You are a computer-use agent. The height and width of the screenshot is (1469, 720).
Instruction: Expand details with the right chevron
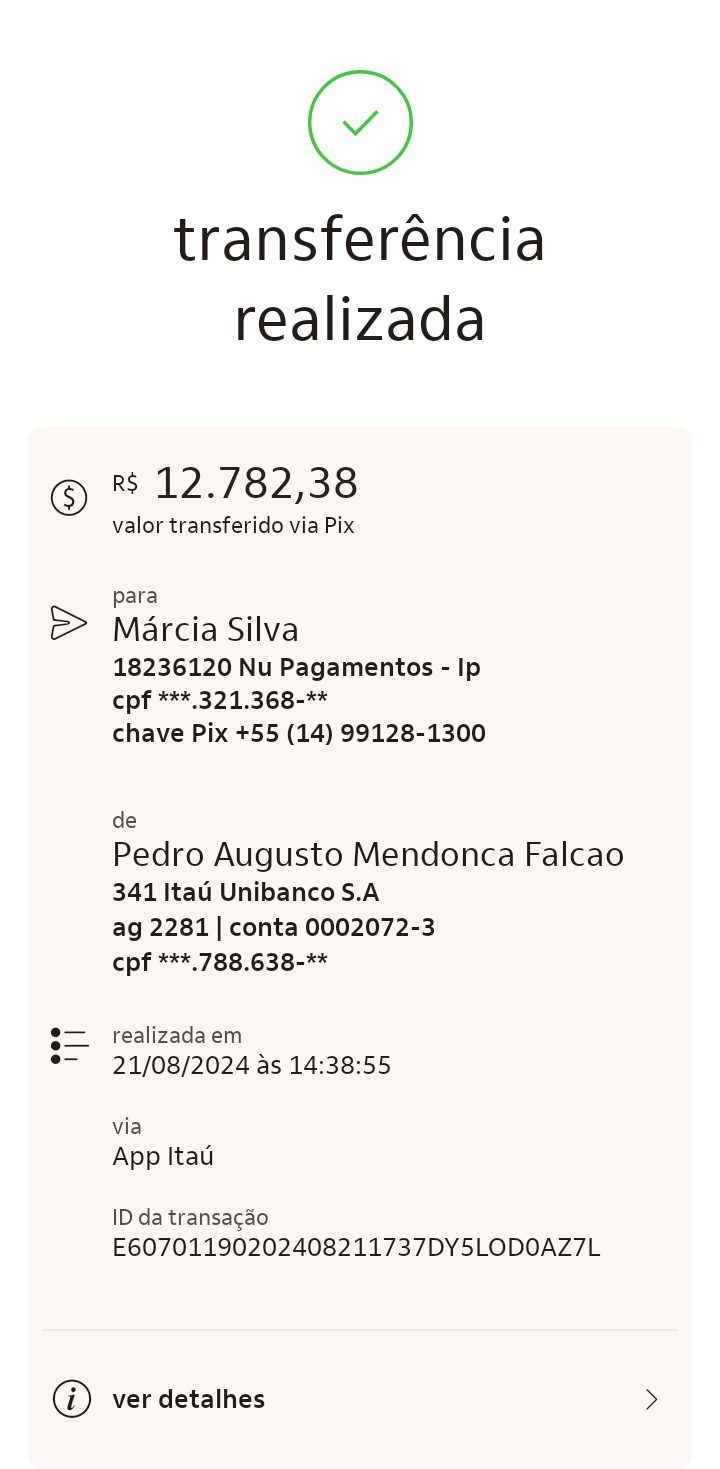651,1399
